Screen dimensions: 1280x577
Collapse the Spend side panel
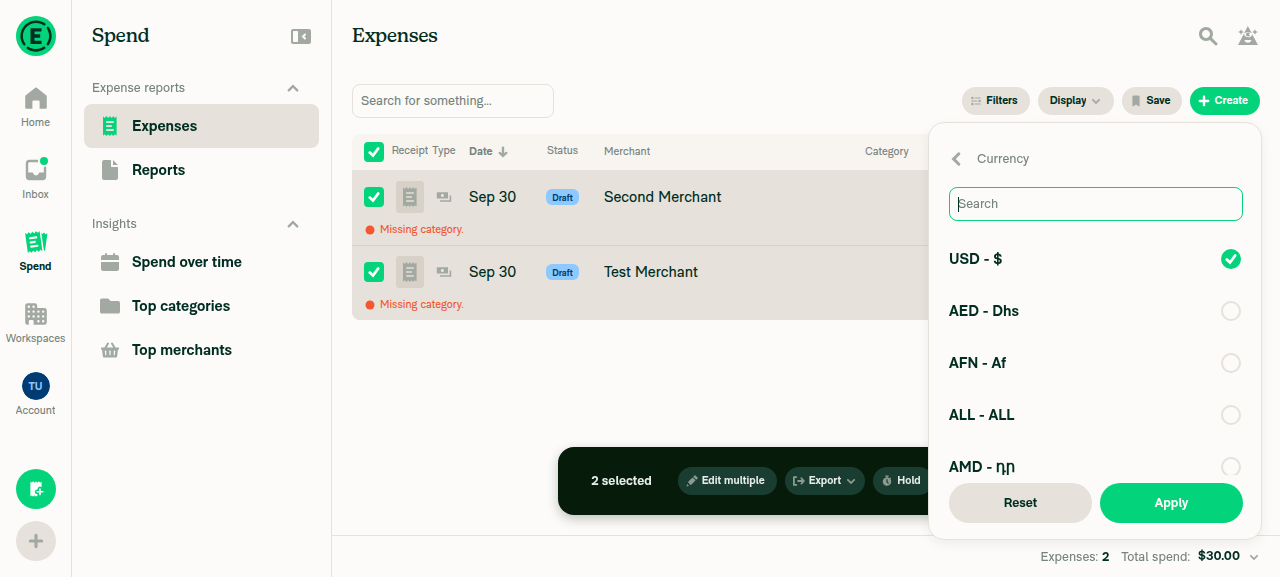(301, 36)
